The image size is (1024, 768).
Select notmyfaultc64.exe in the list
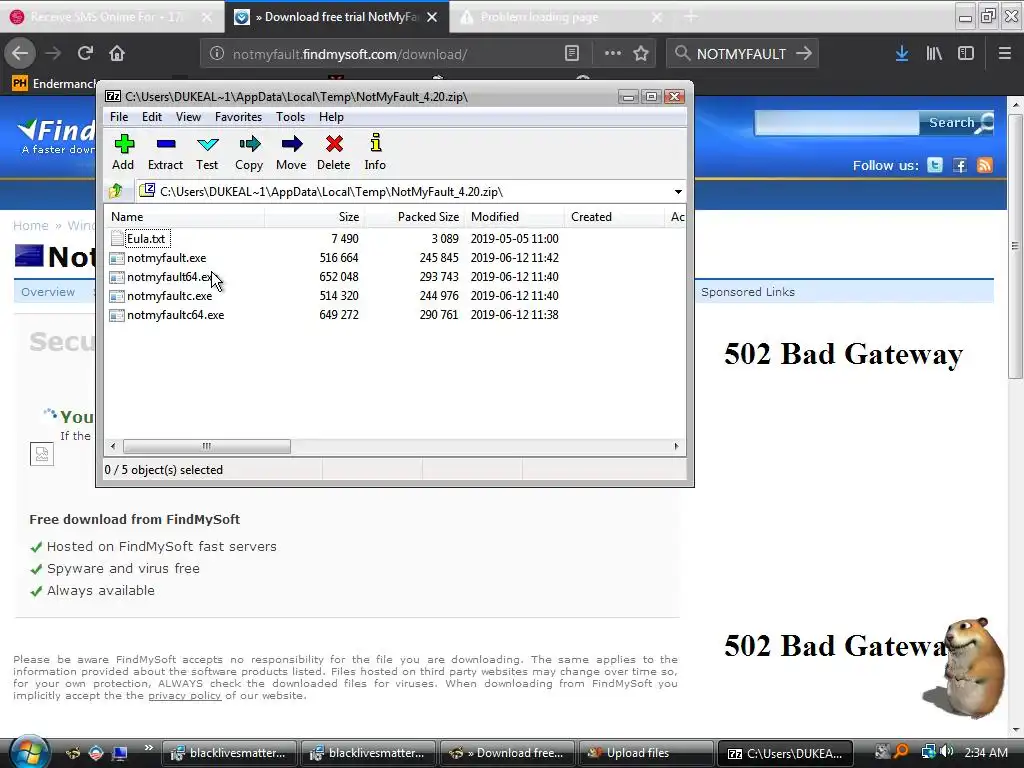pos(175,314)
